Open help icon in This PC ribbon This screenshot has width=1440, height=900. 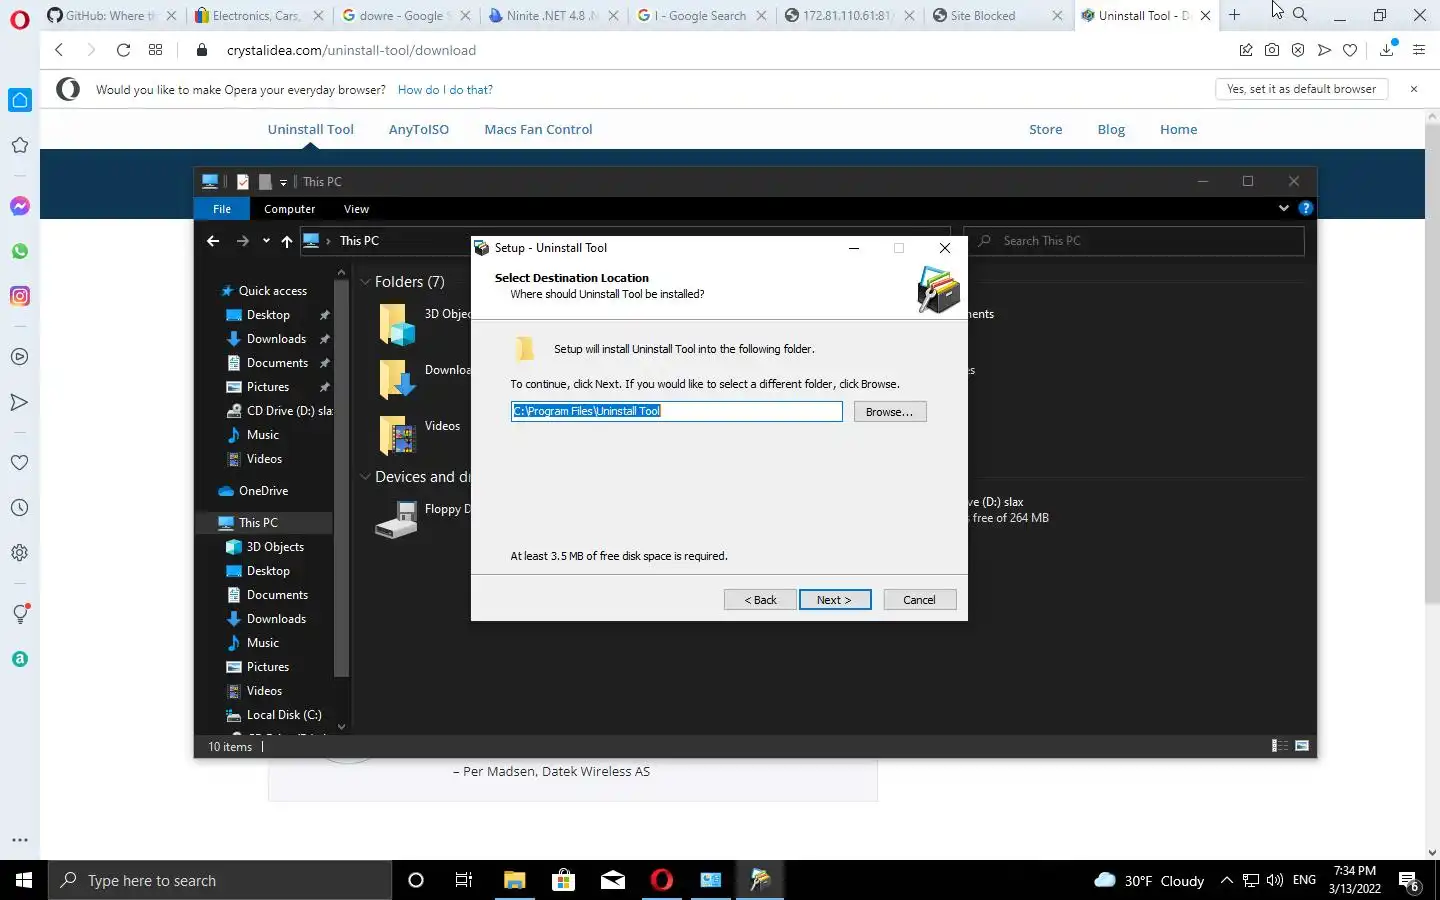click(x=1305, y=208)
